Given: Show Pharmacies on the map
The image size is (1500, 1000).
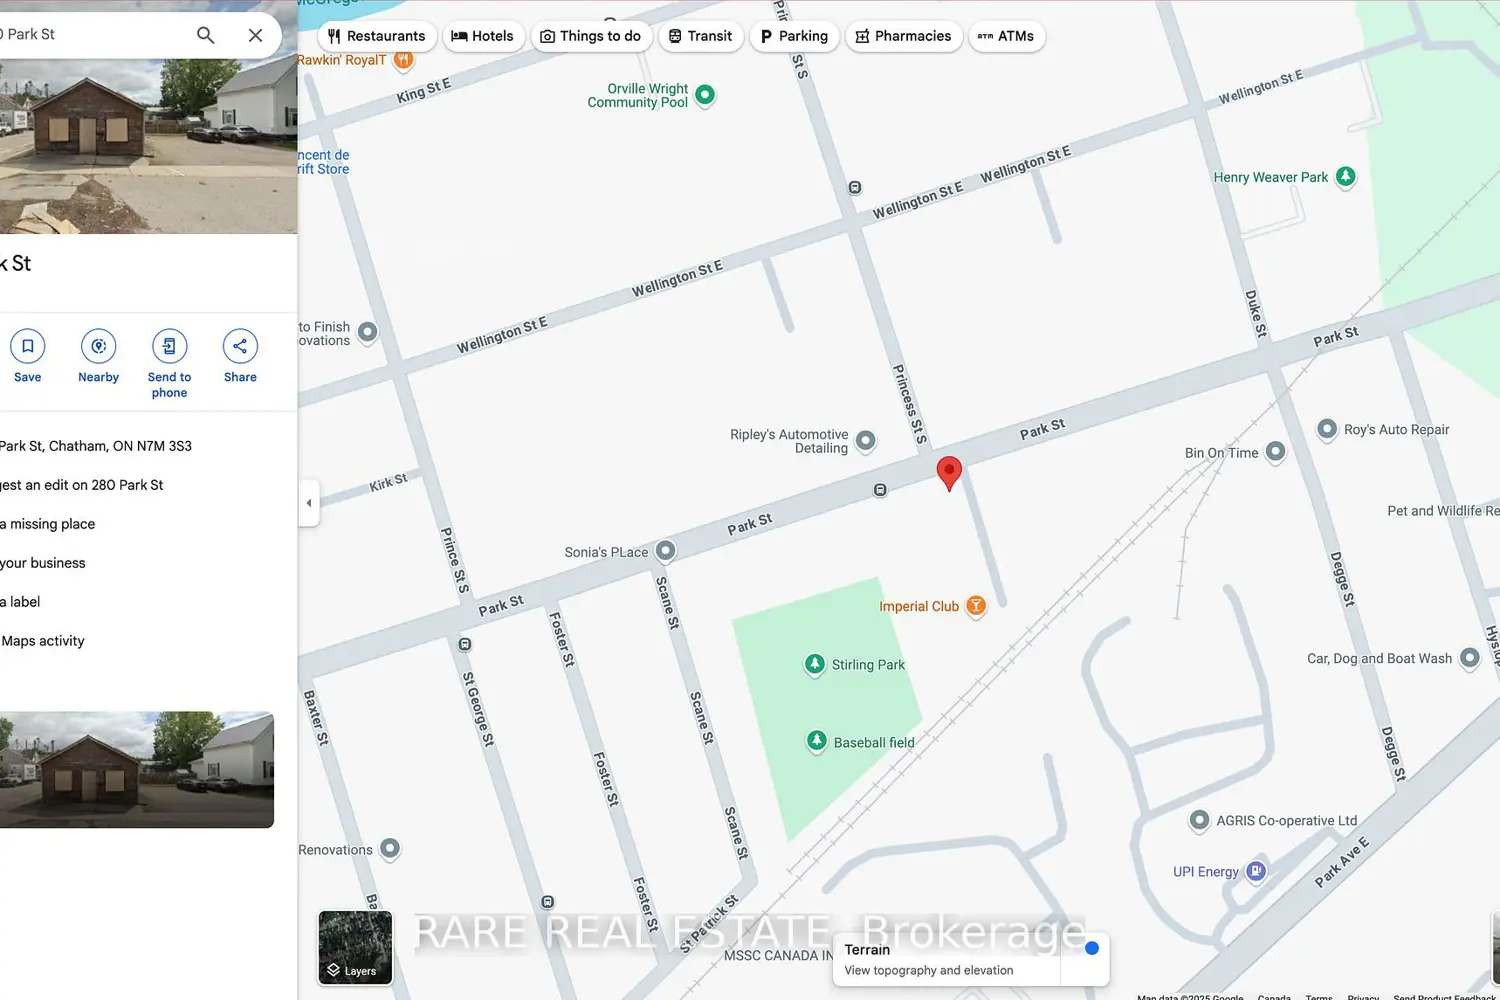Looking at the screenshot, I should click(x=903, y=35).
